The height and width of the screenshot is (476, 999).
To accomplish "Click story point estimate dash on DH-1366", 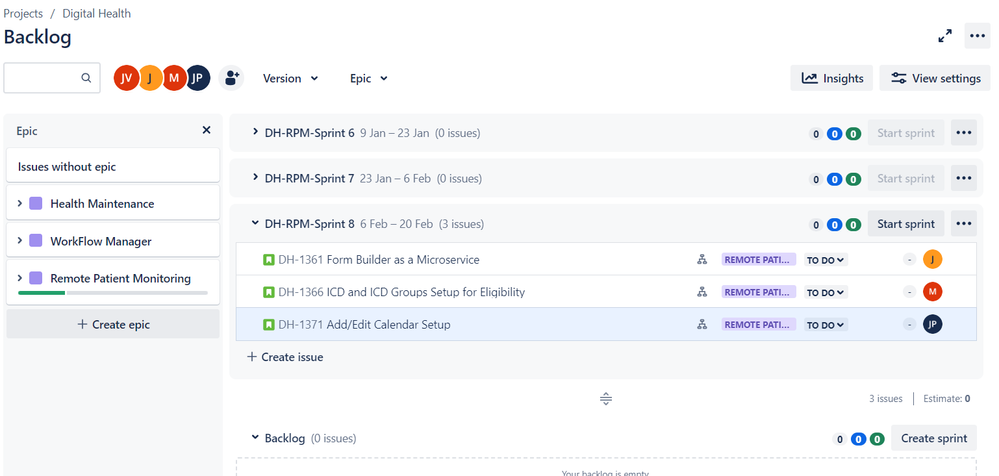I will point(909,292).
